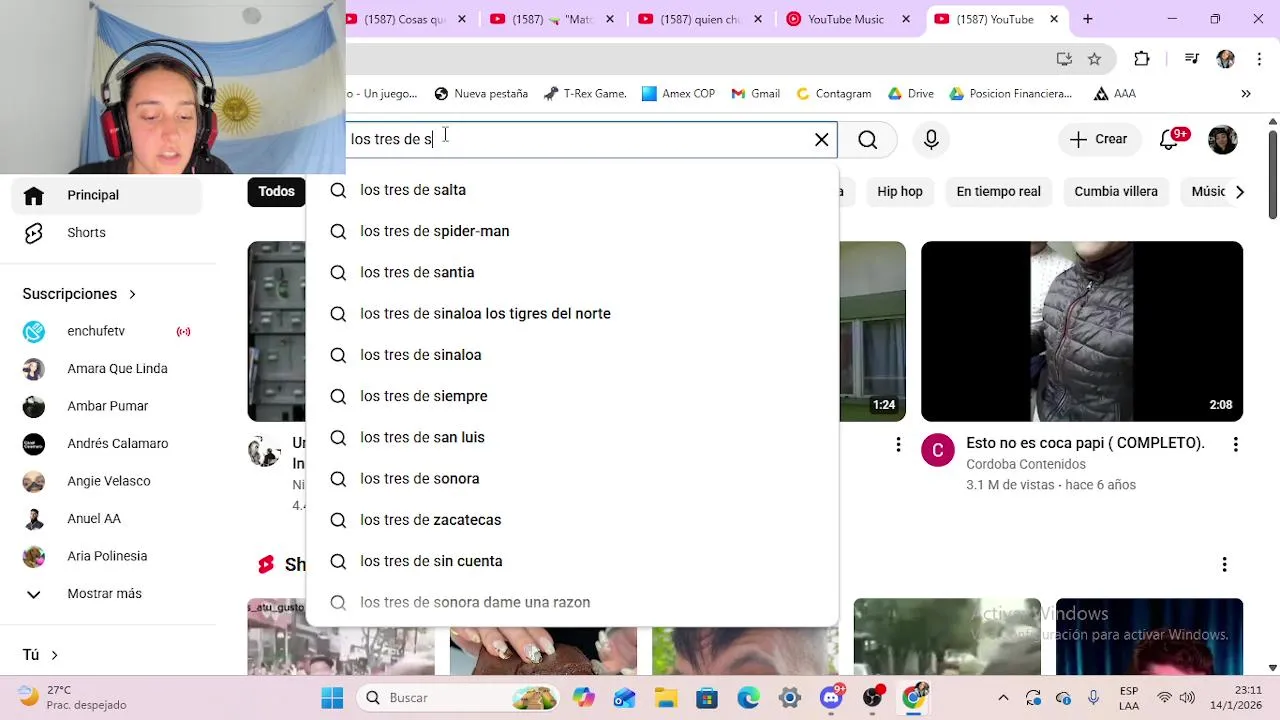This screenshot has height=720, width=1280.
Task: Pick suggestion 'los tres de zacatecas'
Action: point(572,520)
